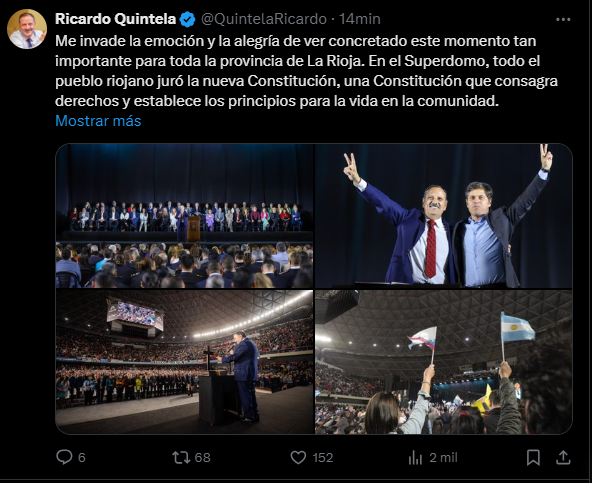Open photo of speaker at podium in arena
This screenshot has height=483, width=592.
[x=185, y=362]
